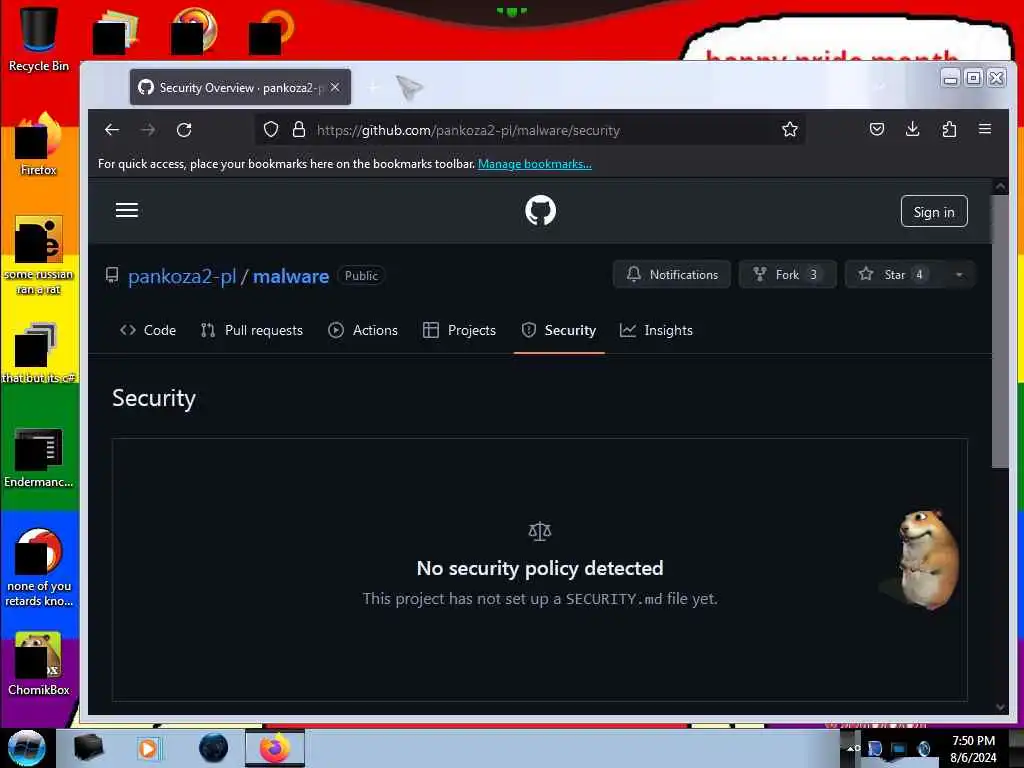
Task: Switch to the Pull requests tab
Action: point(252,330)
